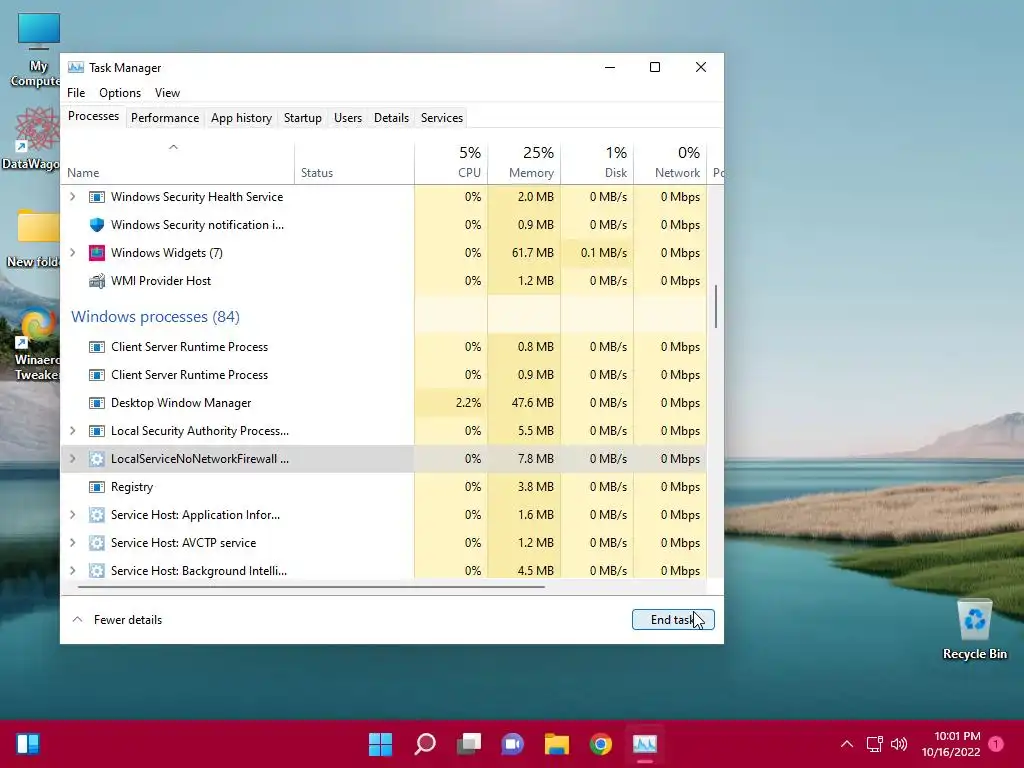Open File Explorer from the taskbar
Screen dimensions: 1024x768
point(557,744)
